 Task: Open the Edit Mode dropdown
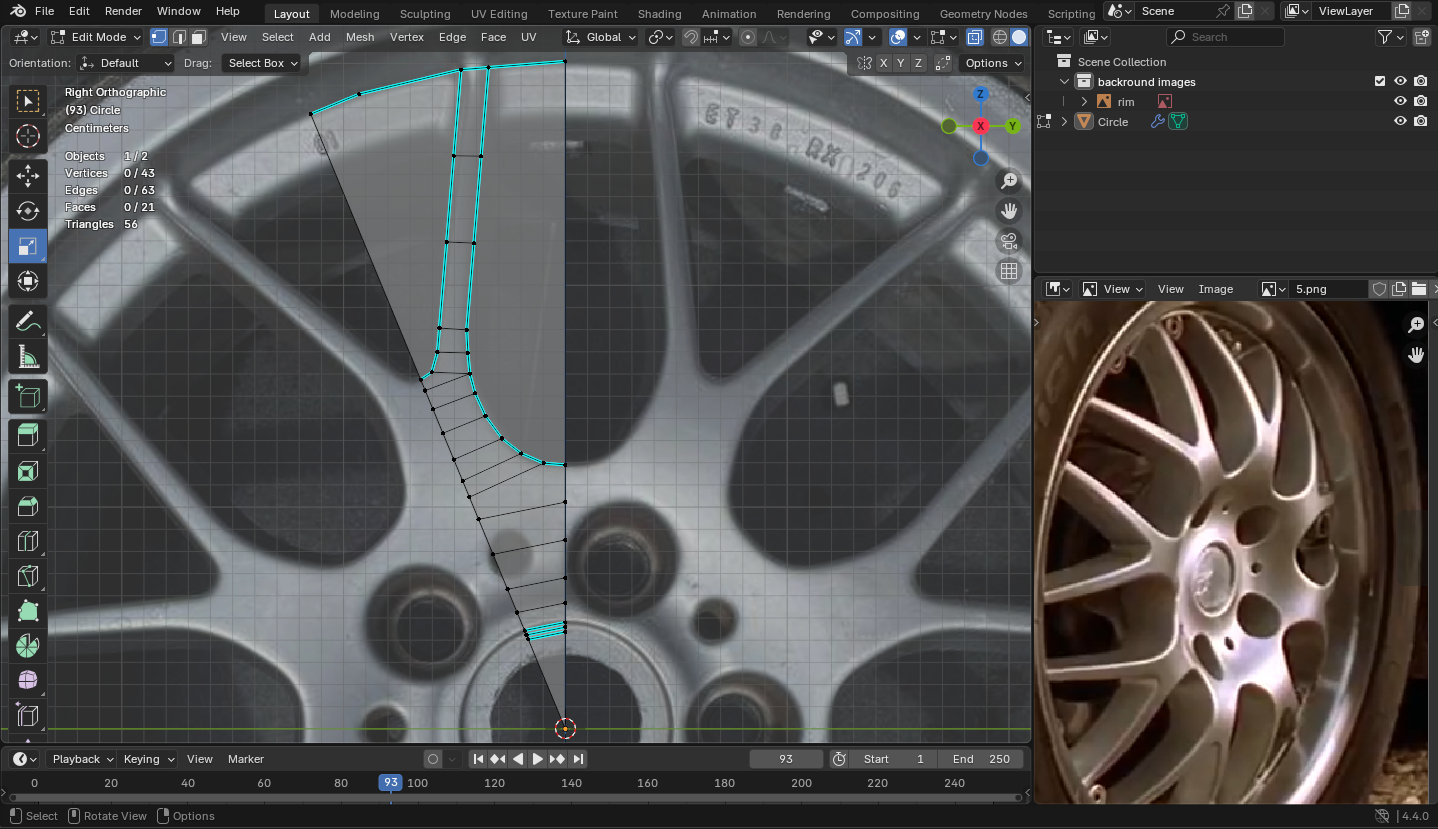click(96, 37)
